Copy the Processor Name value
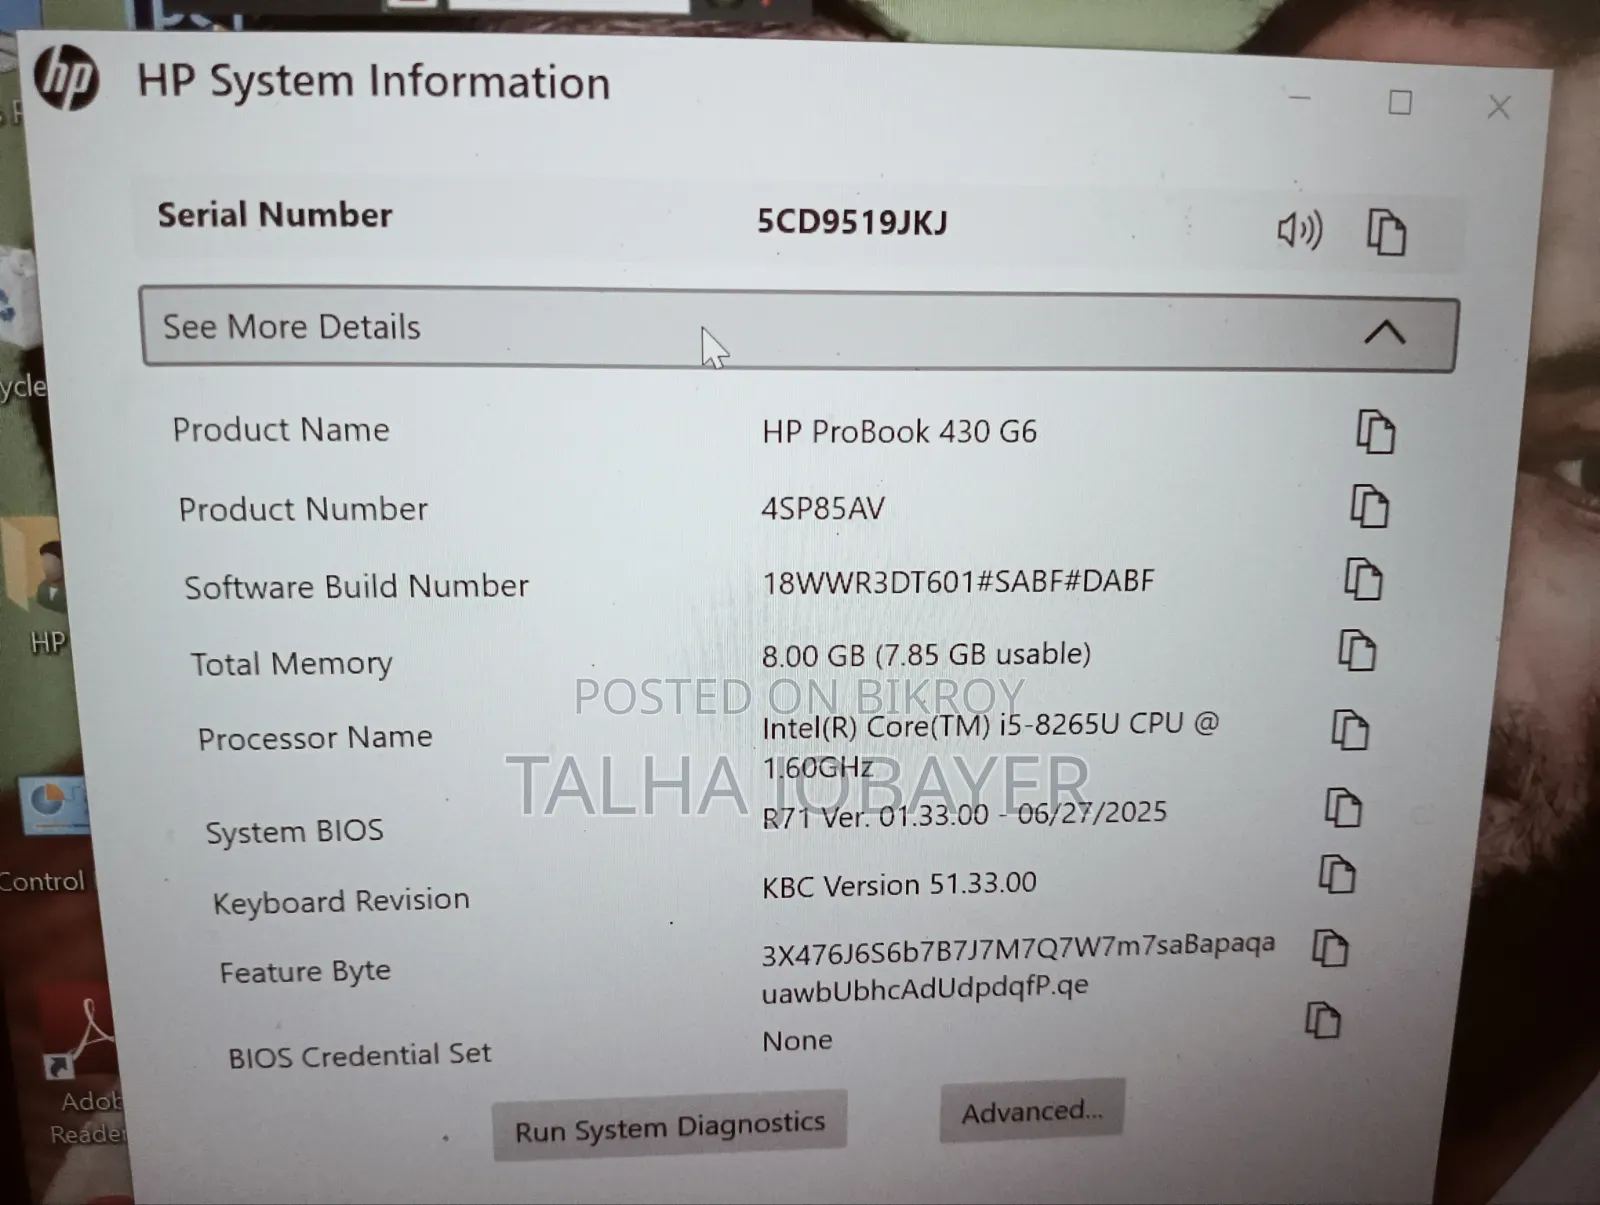This screenshot has height=1205, width=1600. [x=1350, y=730]
